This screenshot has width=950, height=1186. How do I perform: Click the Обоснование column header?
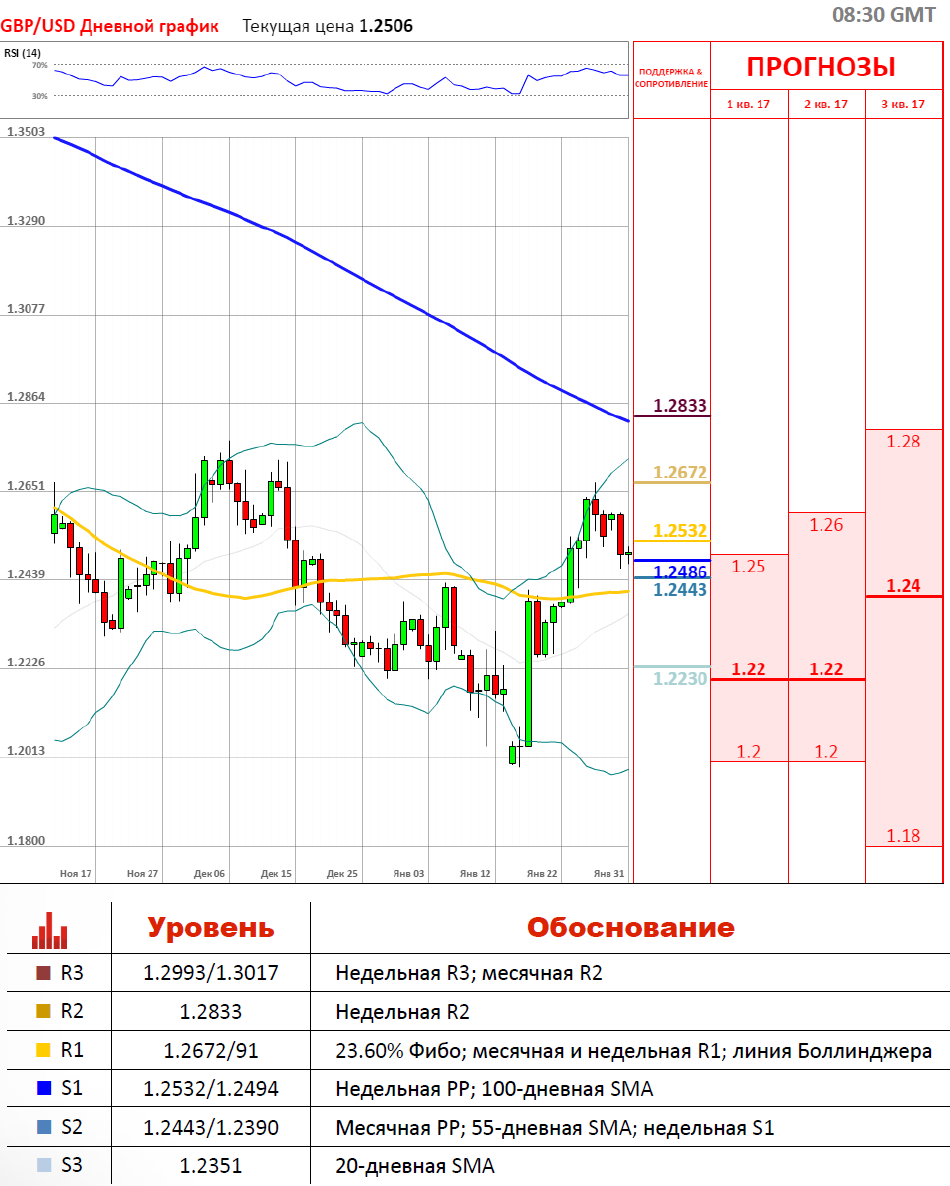tap(630, 927)
